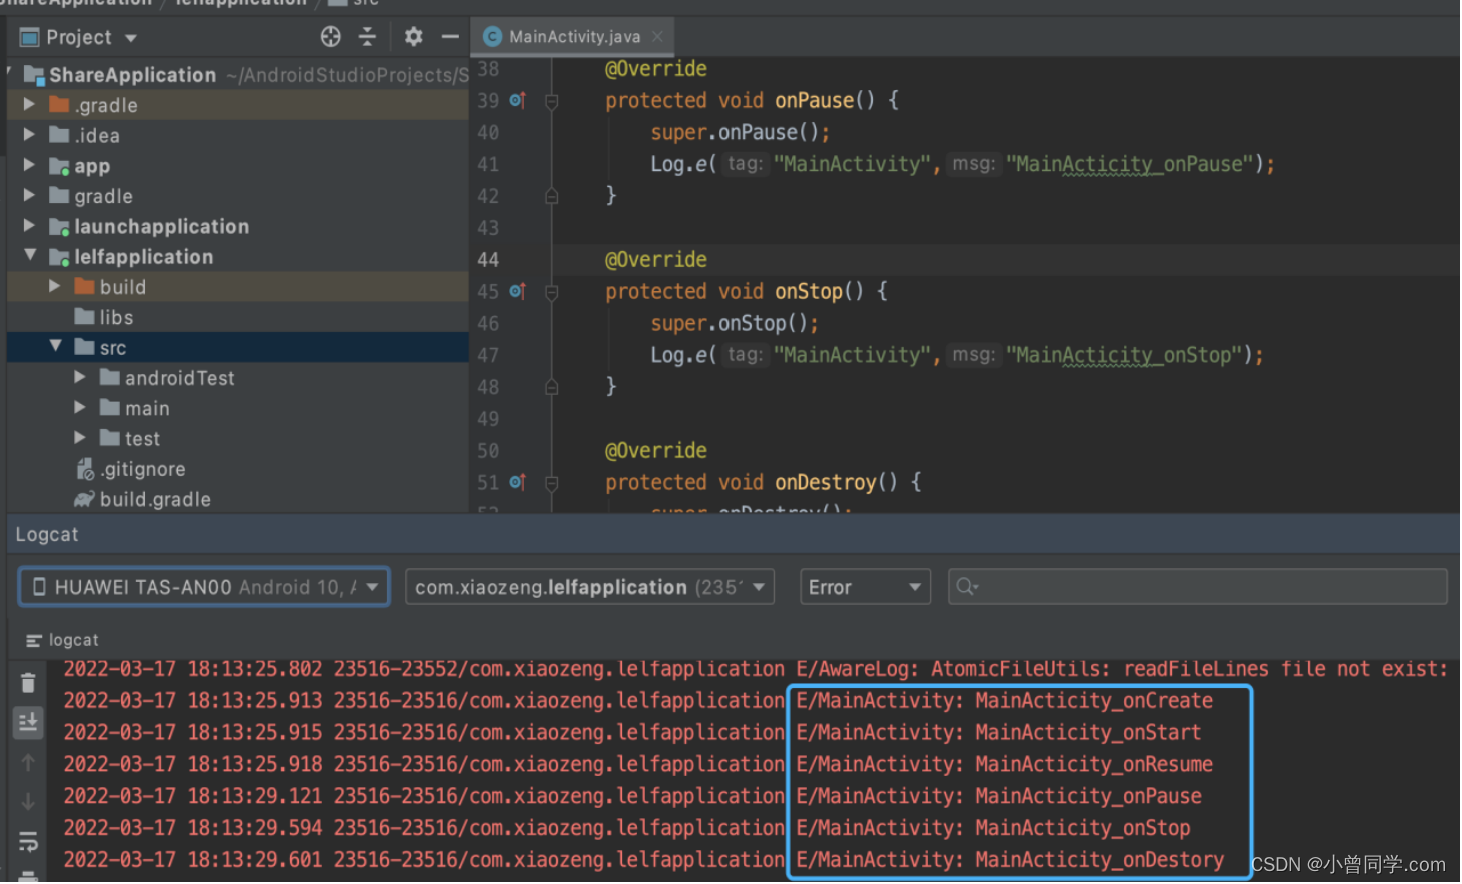Open the com.xiaozeng.lelfapplication process dropdown

coord(590,587)
